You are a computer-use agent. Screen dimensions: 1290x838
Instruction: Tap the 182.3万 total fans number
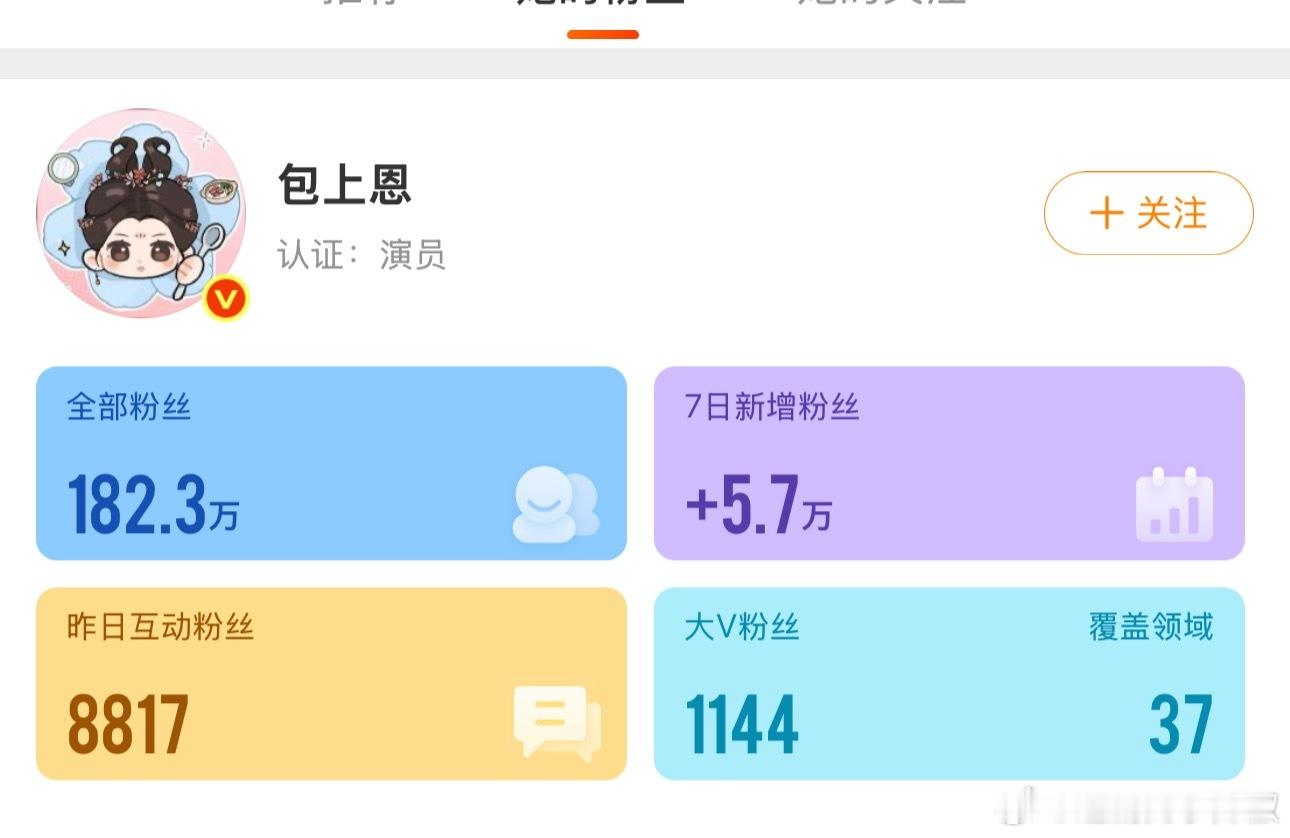153,506
